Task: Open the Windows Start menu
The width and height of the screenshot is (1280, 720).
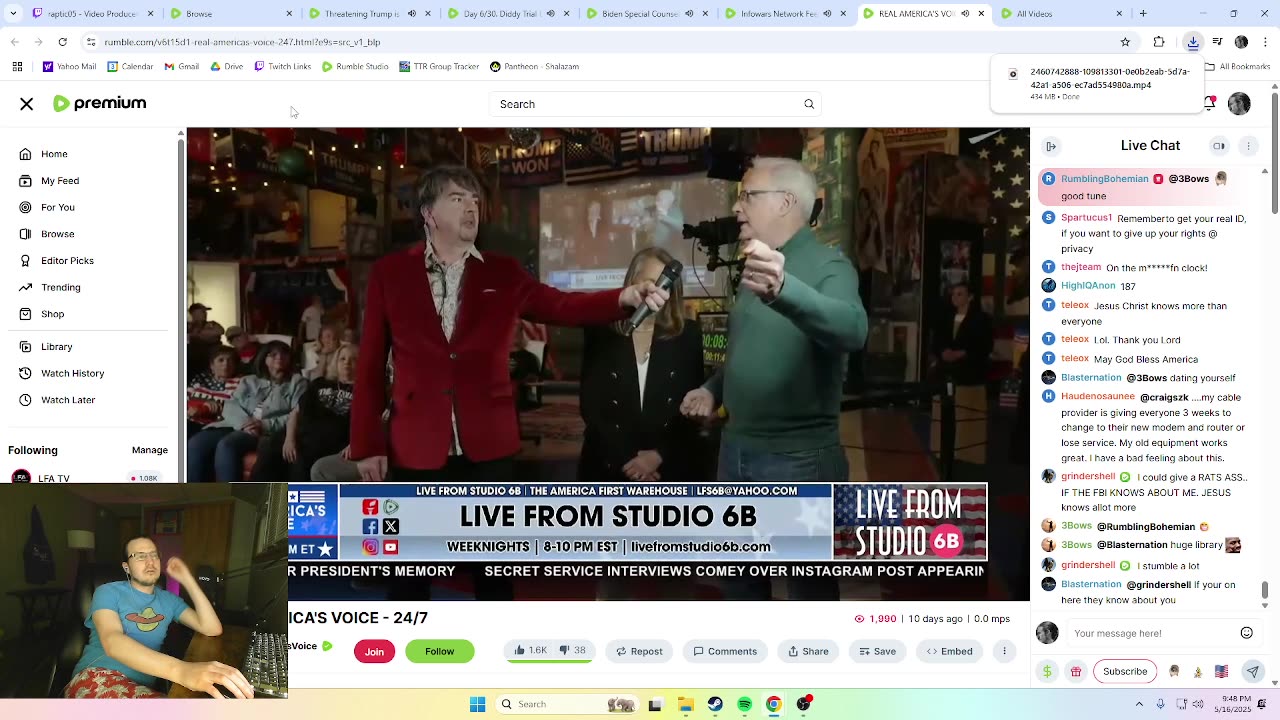Action: pos(478,704)
